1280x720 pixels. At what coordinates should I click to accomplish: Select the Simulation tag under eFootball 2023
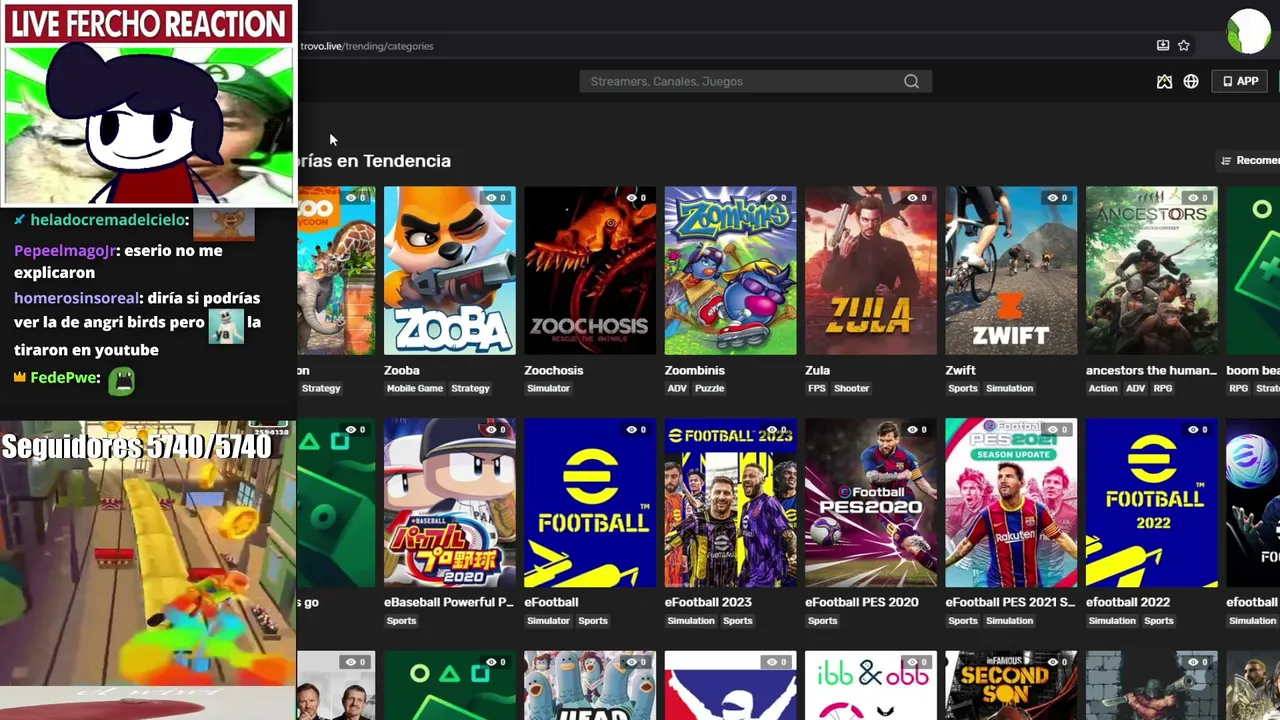691,620
